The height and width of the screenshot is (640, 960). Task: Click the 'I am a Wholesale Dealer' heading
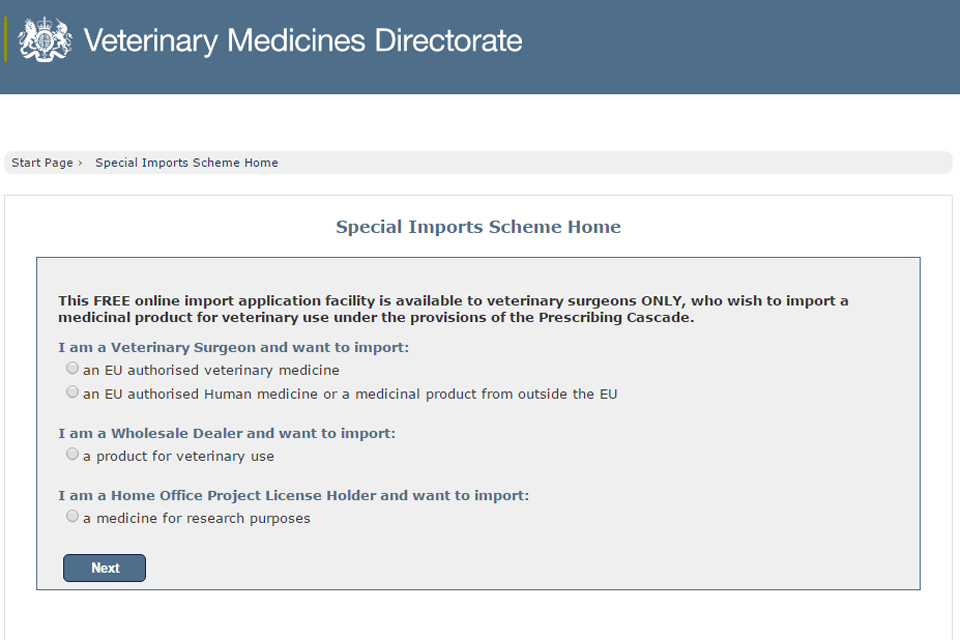[226, 433]
